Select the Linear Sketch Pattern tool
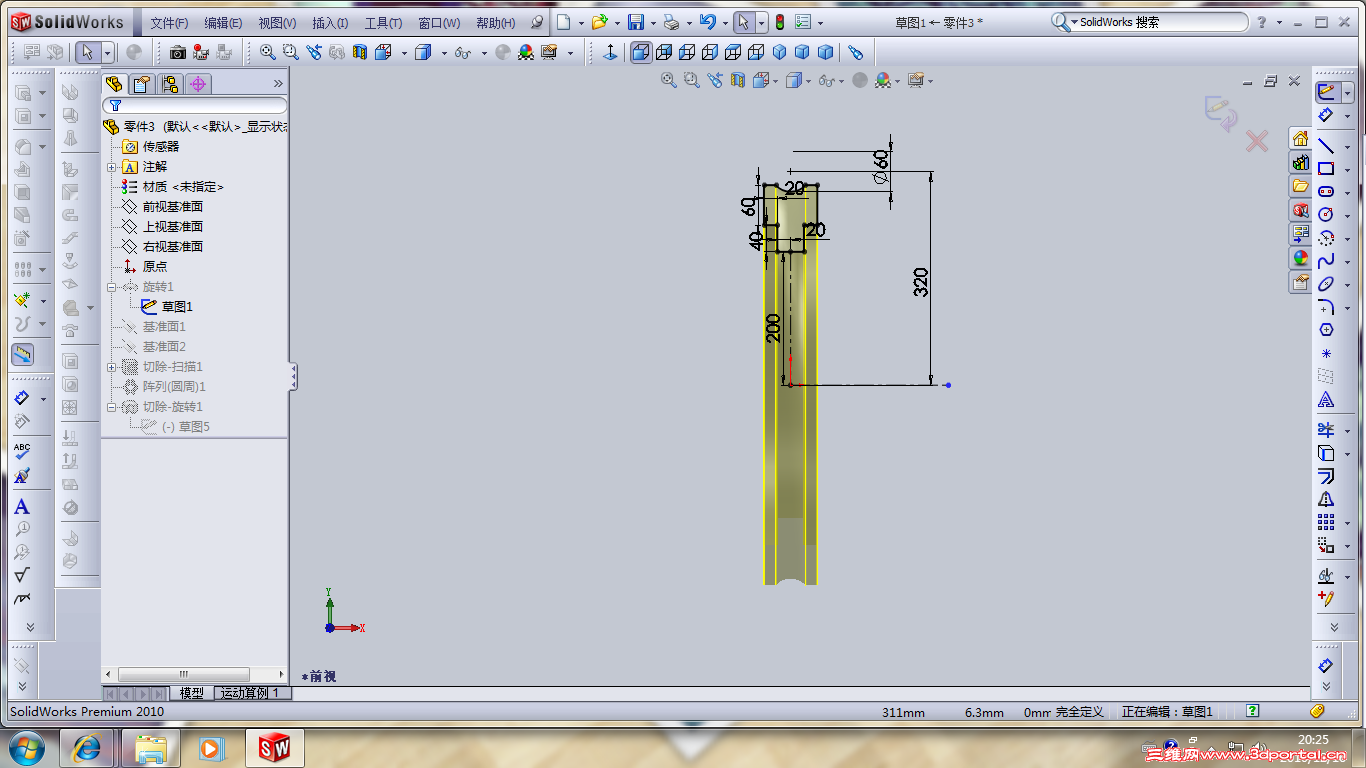Screen dimensions: 1366x768 pyautogui.click(x=1326, y=522)
